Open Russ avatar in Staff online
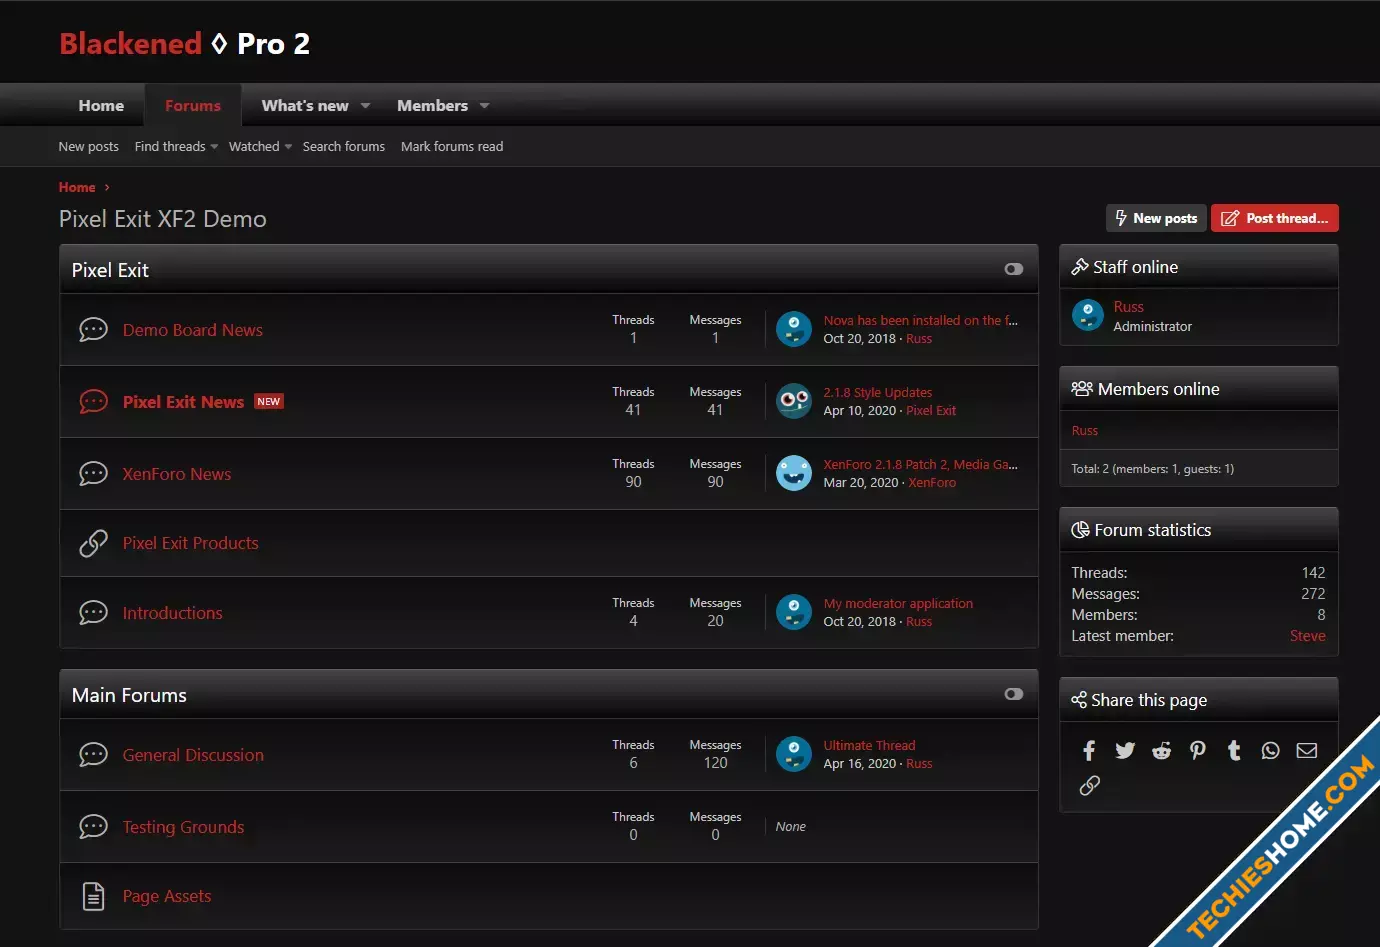This screenshot has height=947, width=1380. tap(1087, 316)
